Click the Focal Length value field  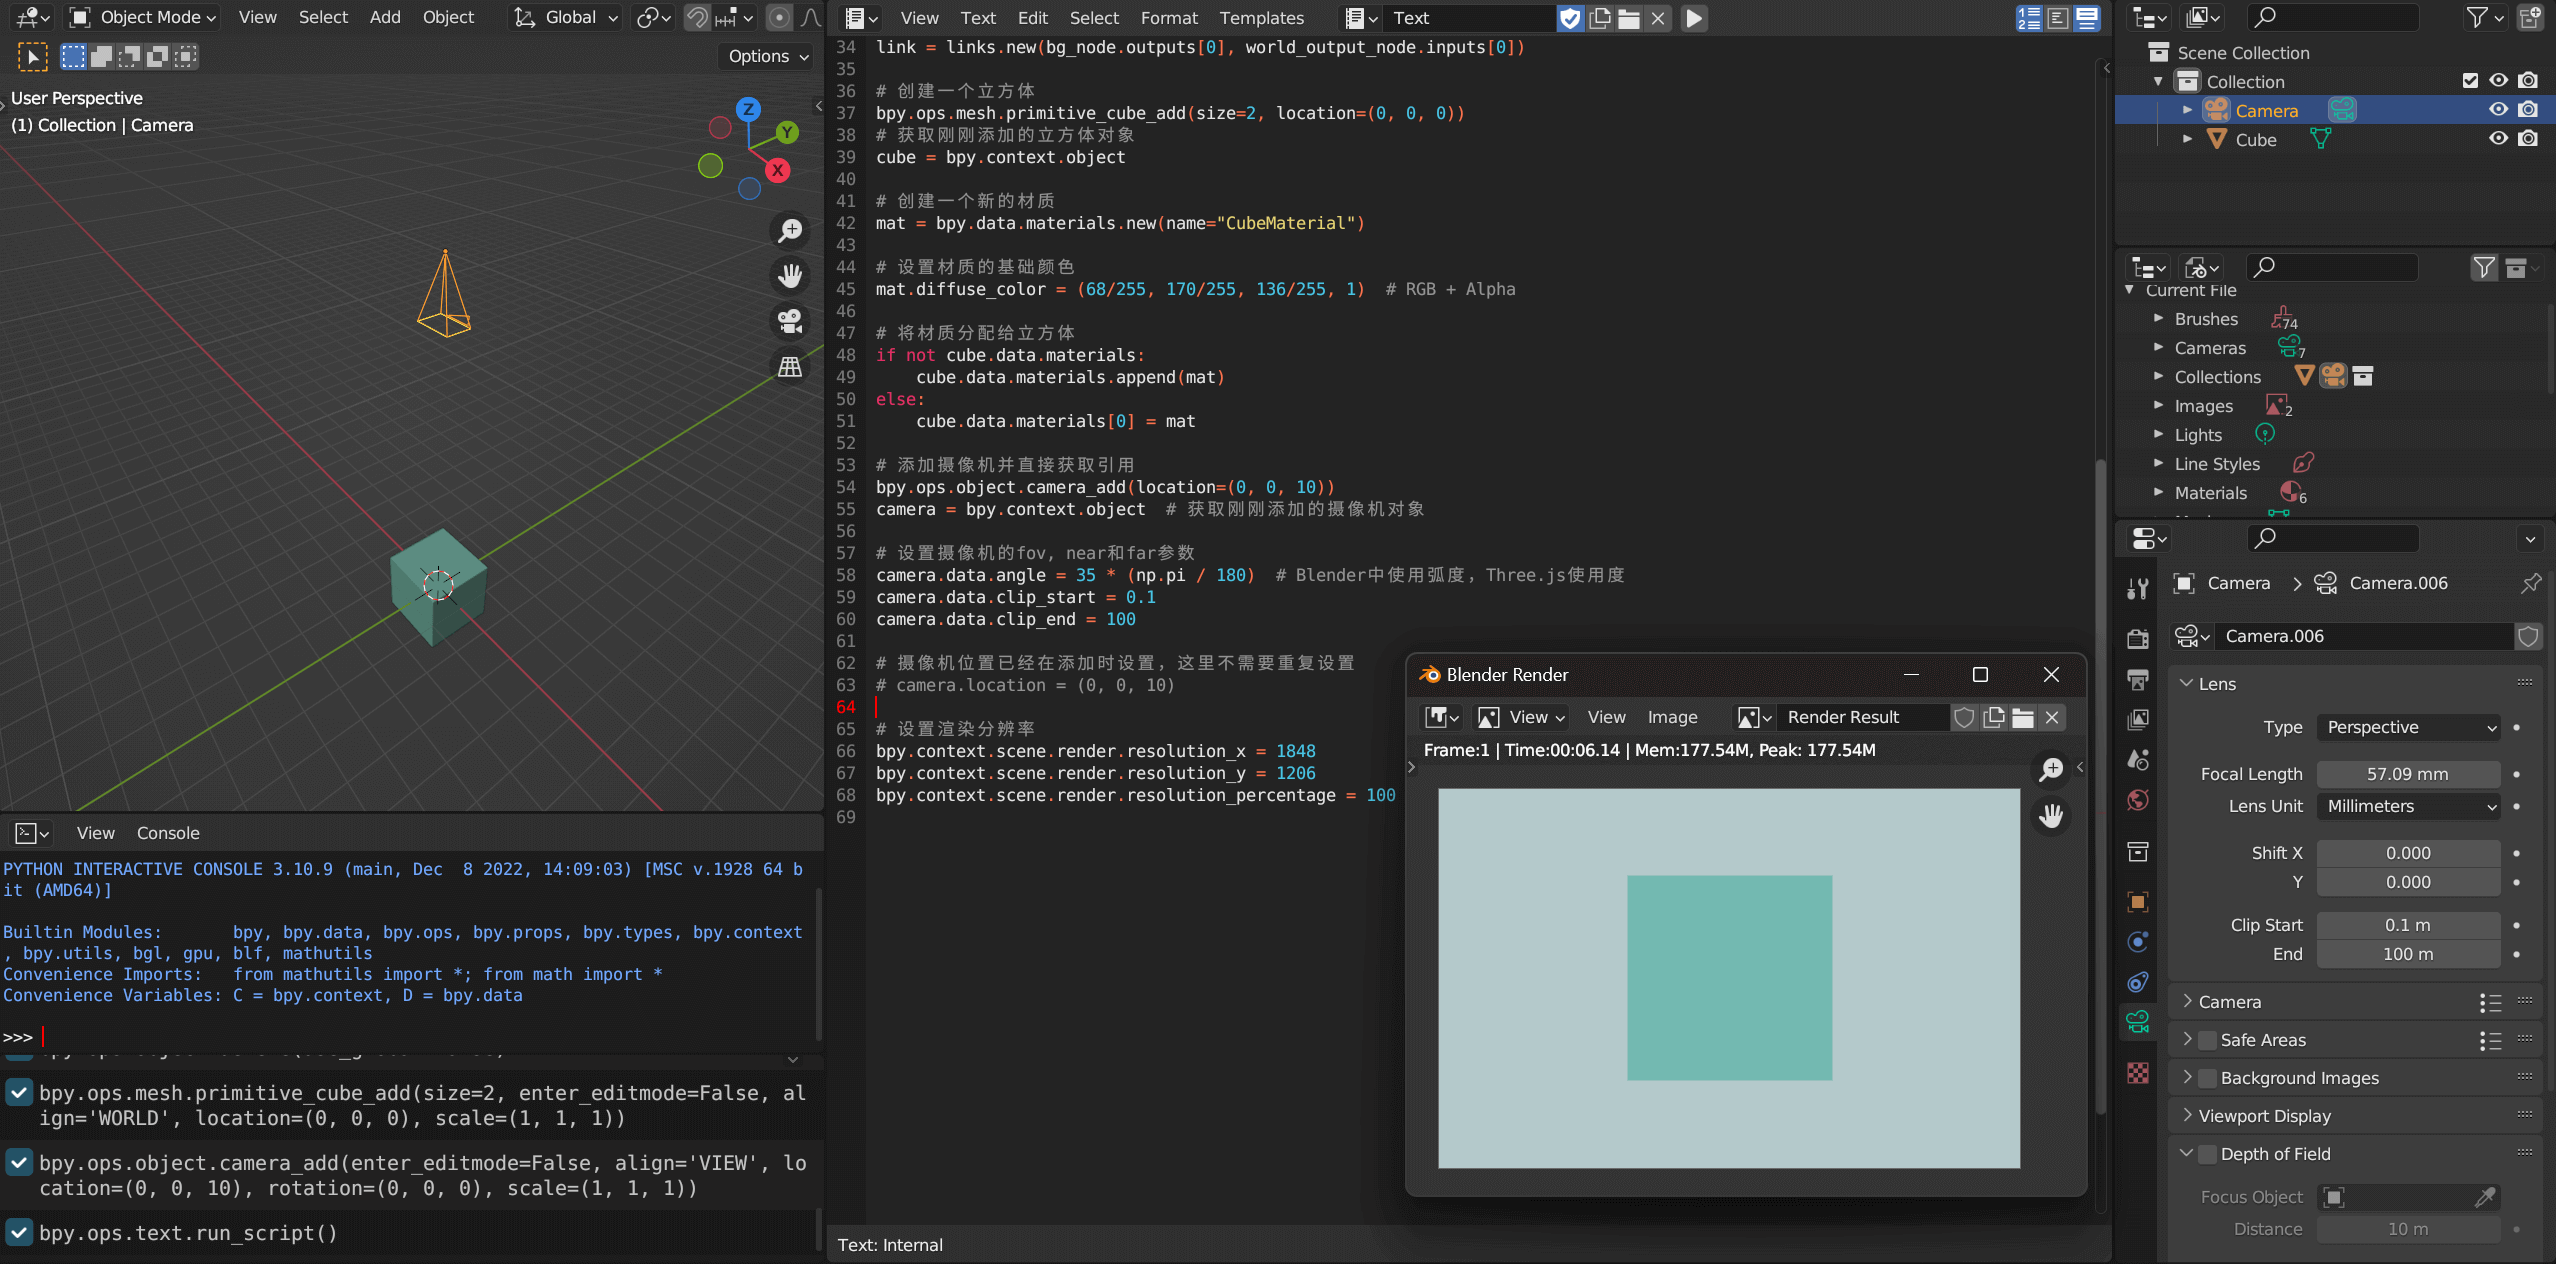(x=2408, y=774)
